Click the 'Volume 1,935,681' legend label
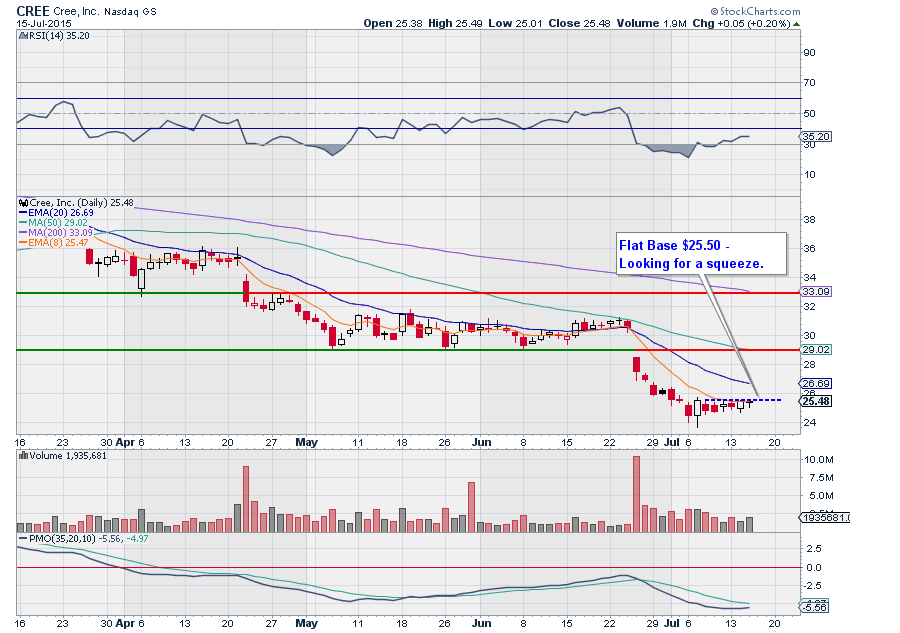Screen dimensions: 900x633 [68, 456]
